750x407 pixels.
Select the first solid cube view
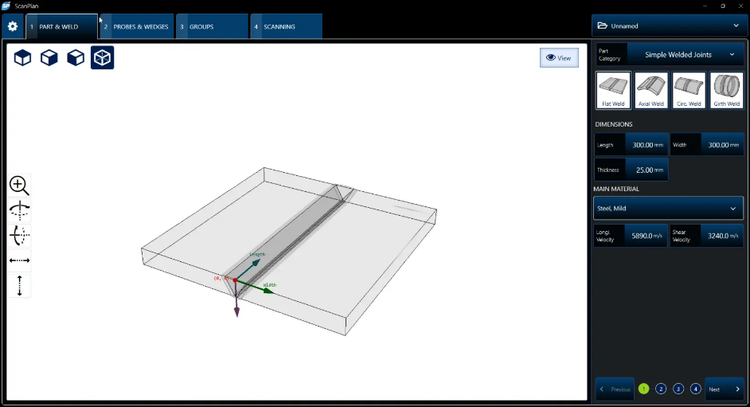[x=22, y=58]
